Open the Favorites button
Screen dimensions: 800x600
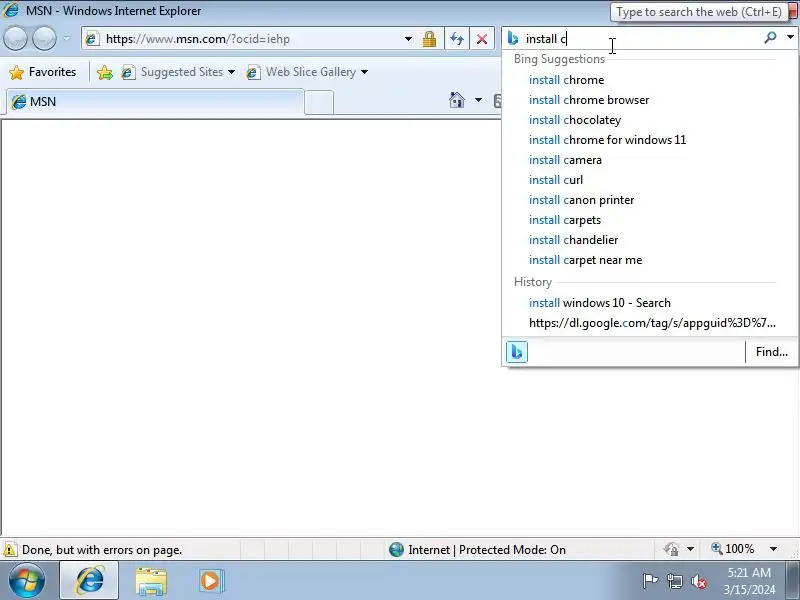pos(43,72)
